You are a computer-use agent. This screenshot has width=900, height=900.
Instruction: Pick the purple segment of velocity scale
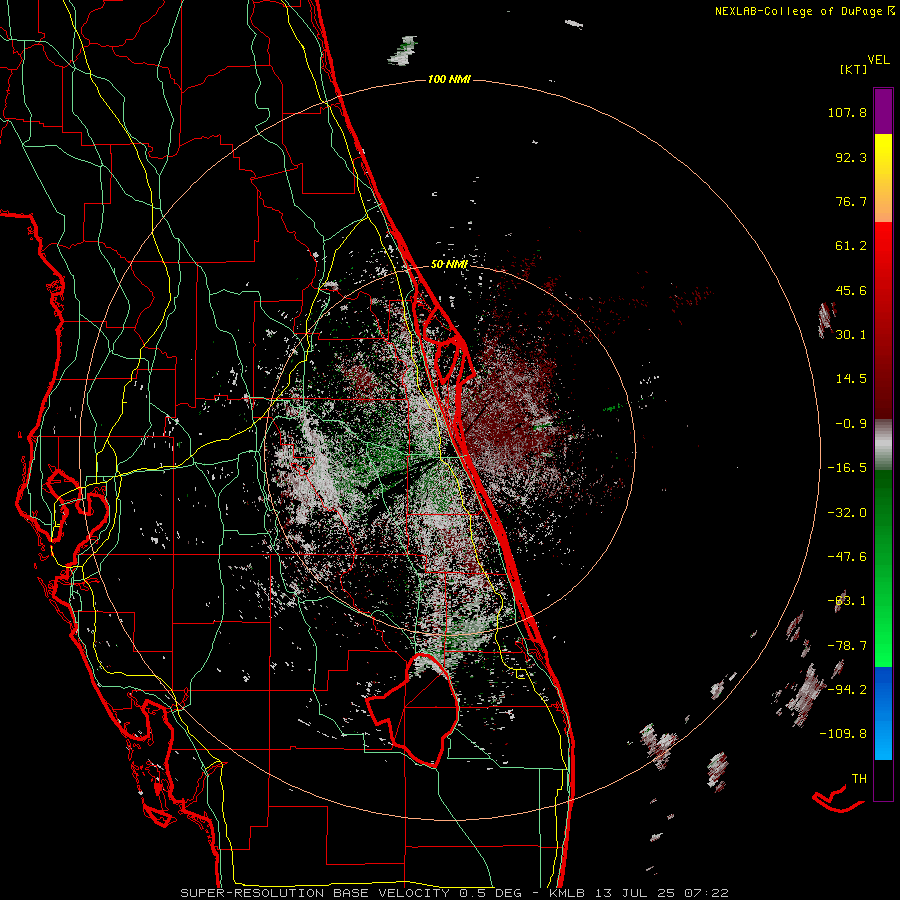(x=883, y=111)
